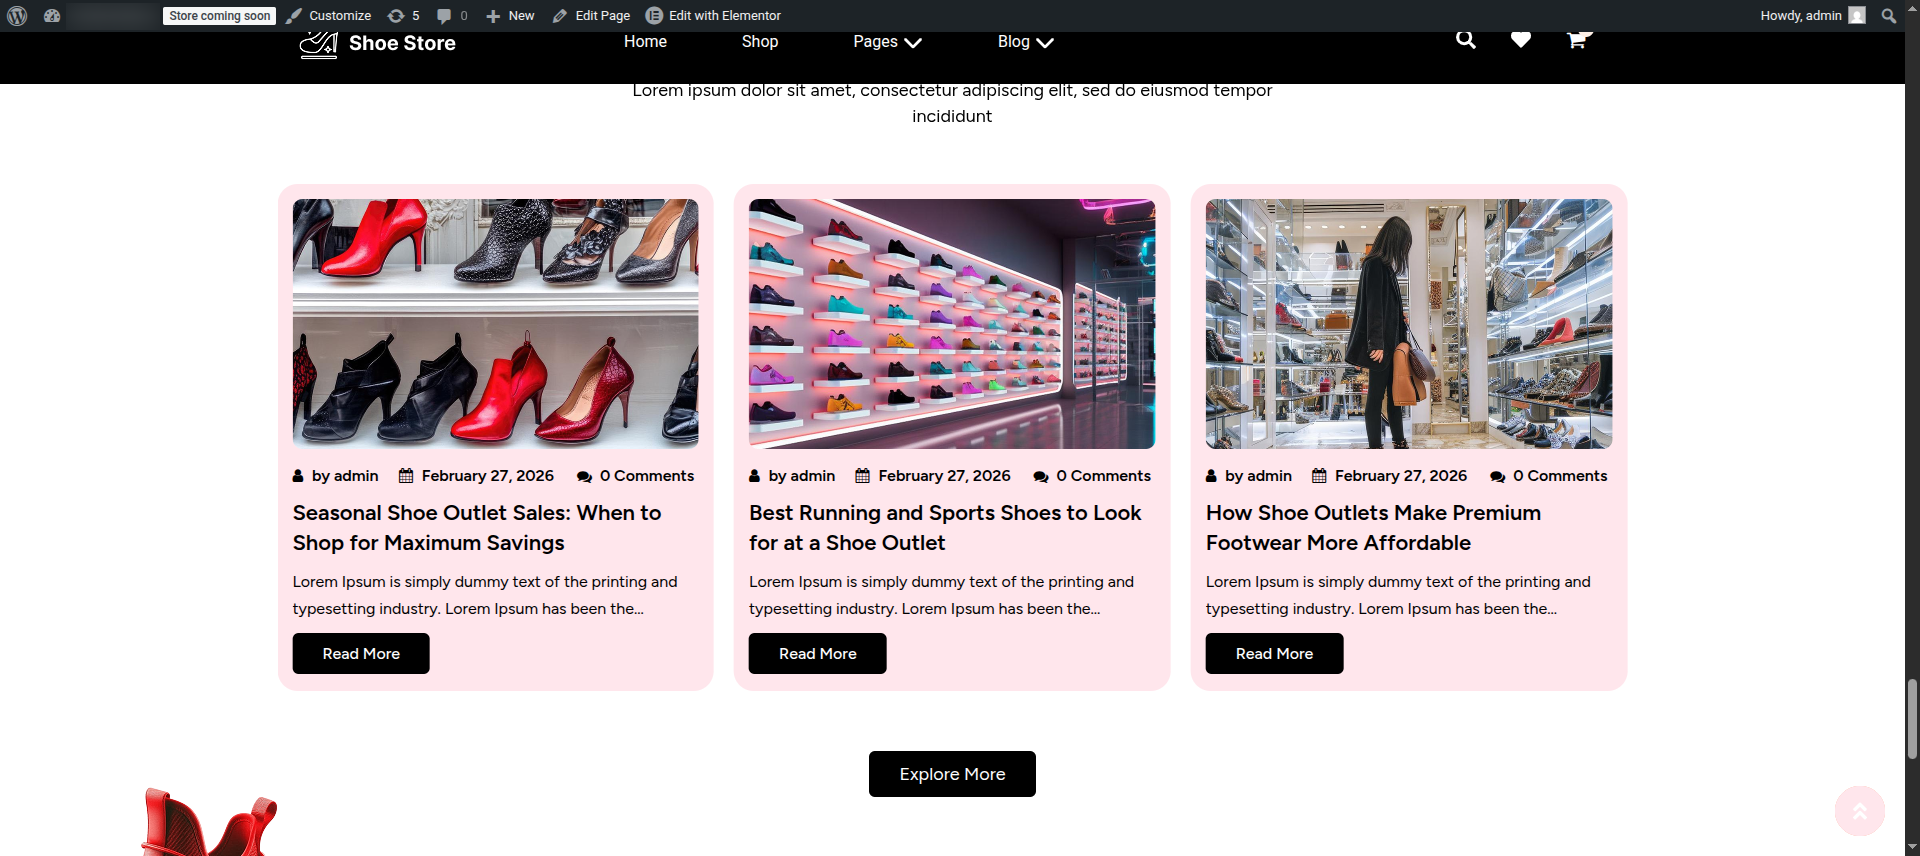Click the site header search magnifier icon
This screenshot has height=856, width=1920.
1465,40
